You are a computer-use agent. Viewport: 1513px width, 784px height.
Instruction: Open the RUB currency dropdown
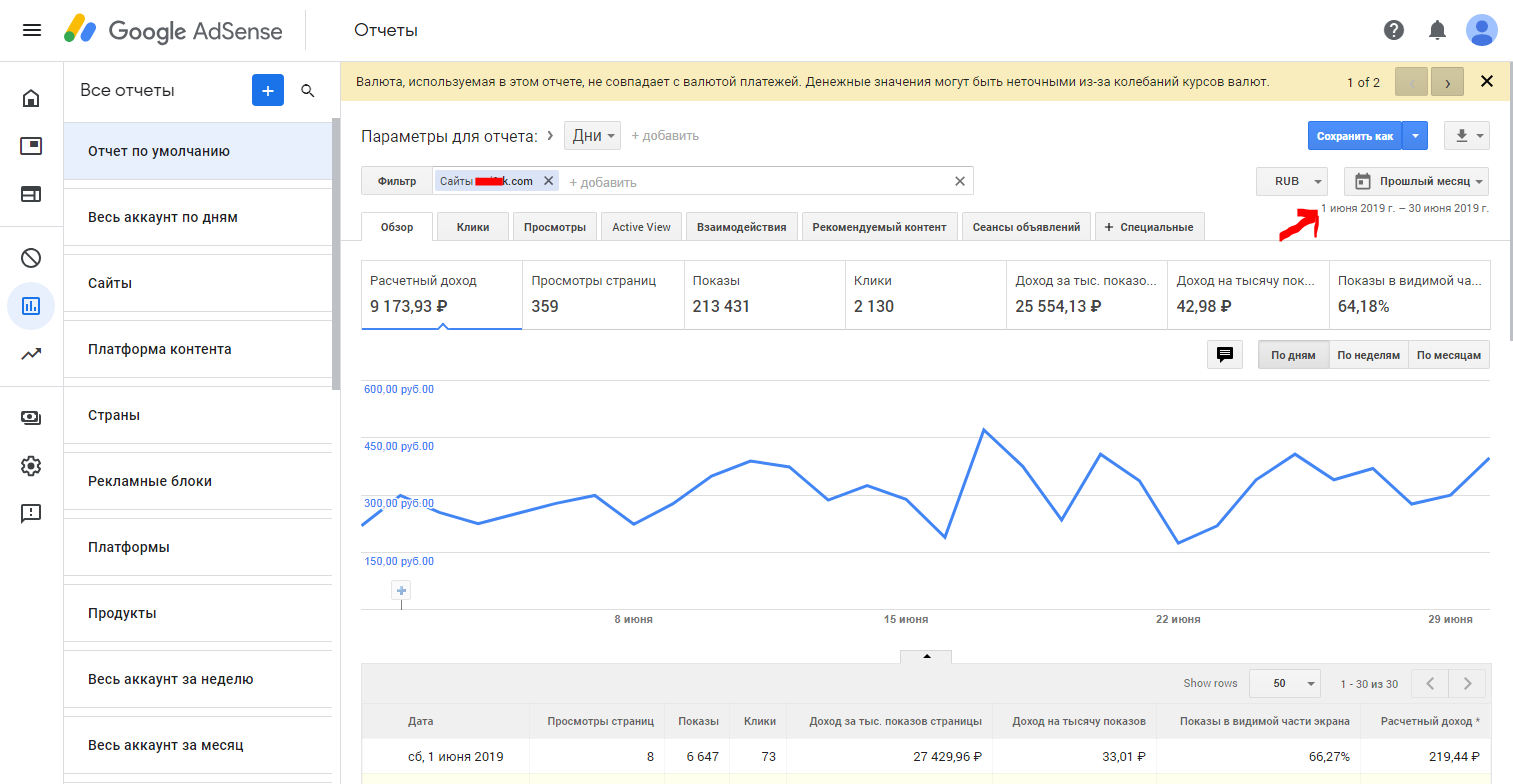click(1291, 182)
